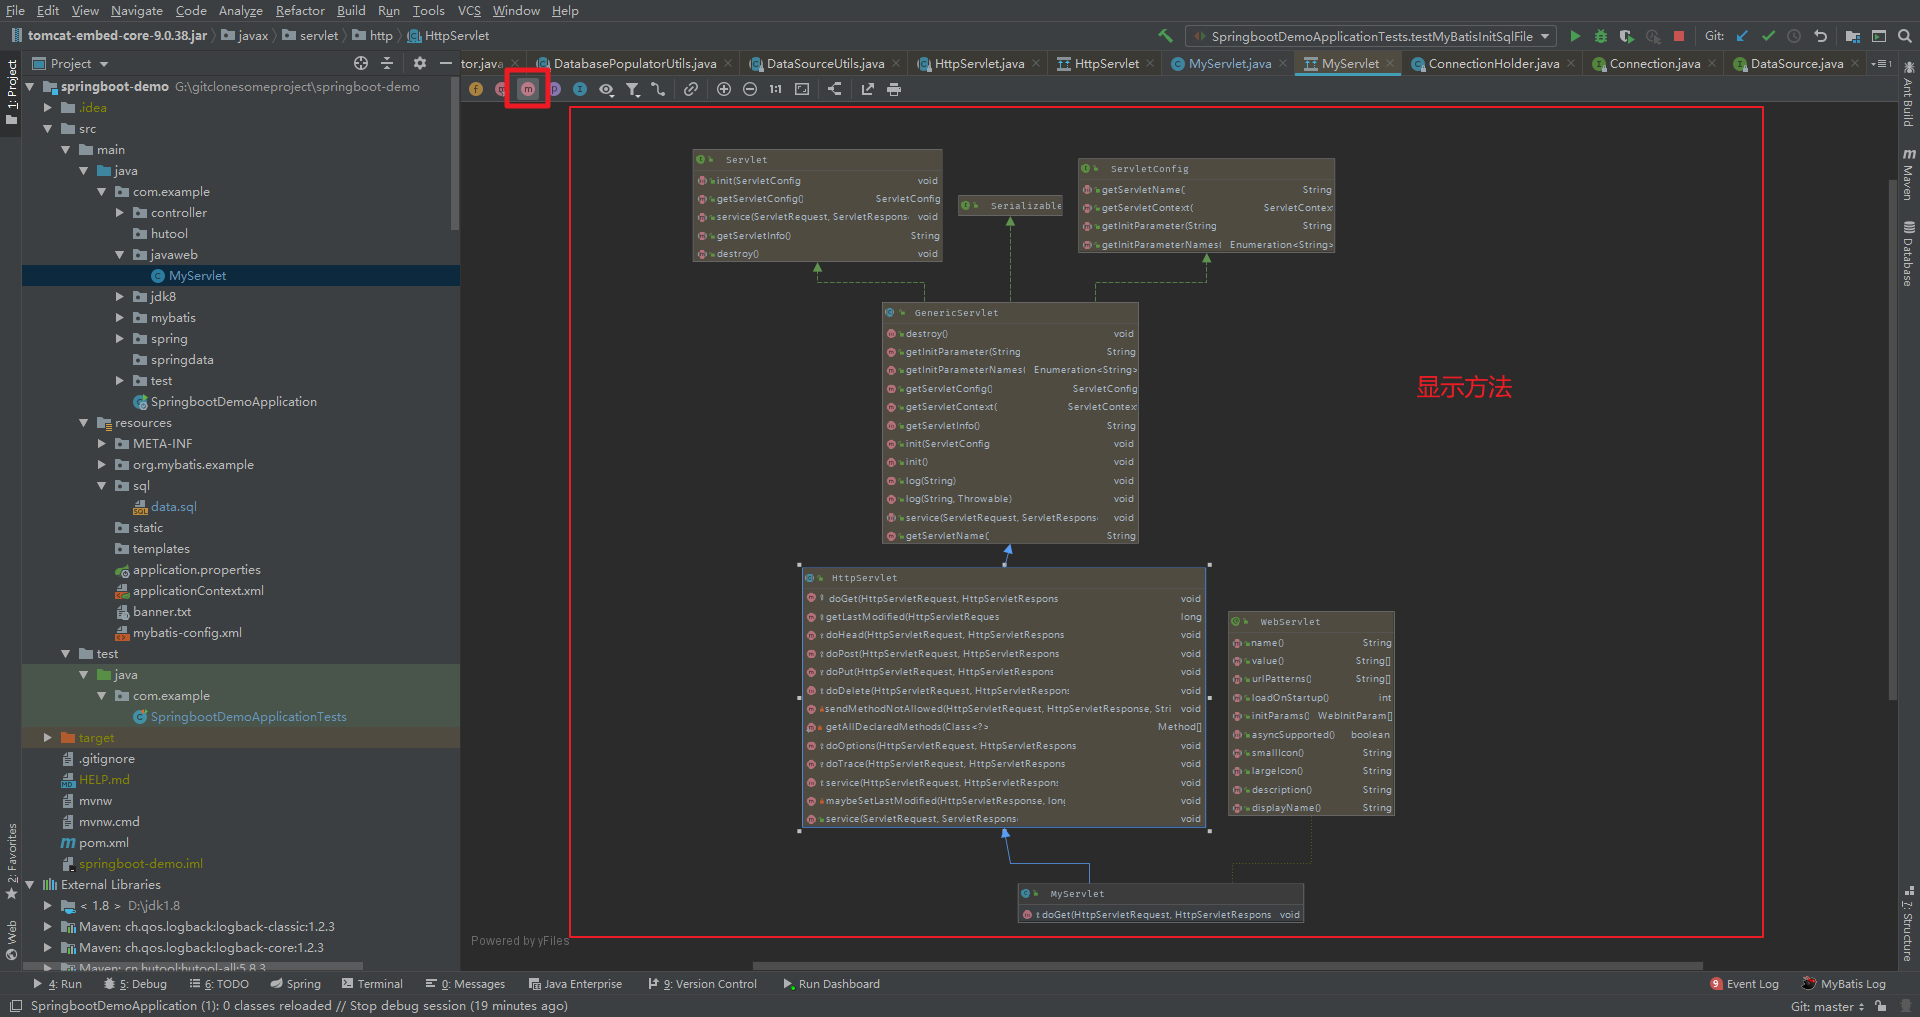Reset diagram zoom with 1:1 Actual Size icon
The height and width of the screenshot is (1017, 1920).
(x=775, y=89)
